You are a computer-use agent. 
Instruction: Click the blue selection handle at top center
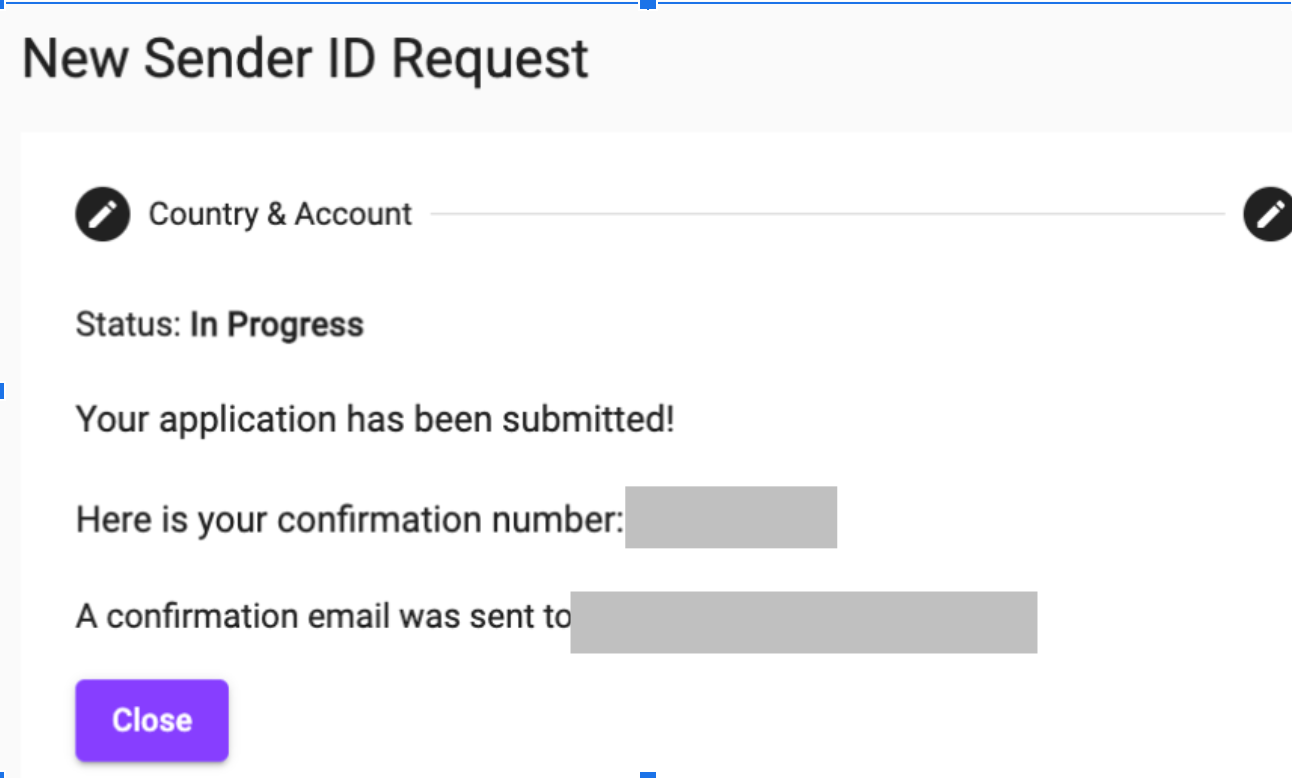[x=648, y=4]
